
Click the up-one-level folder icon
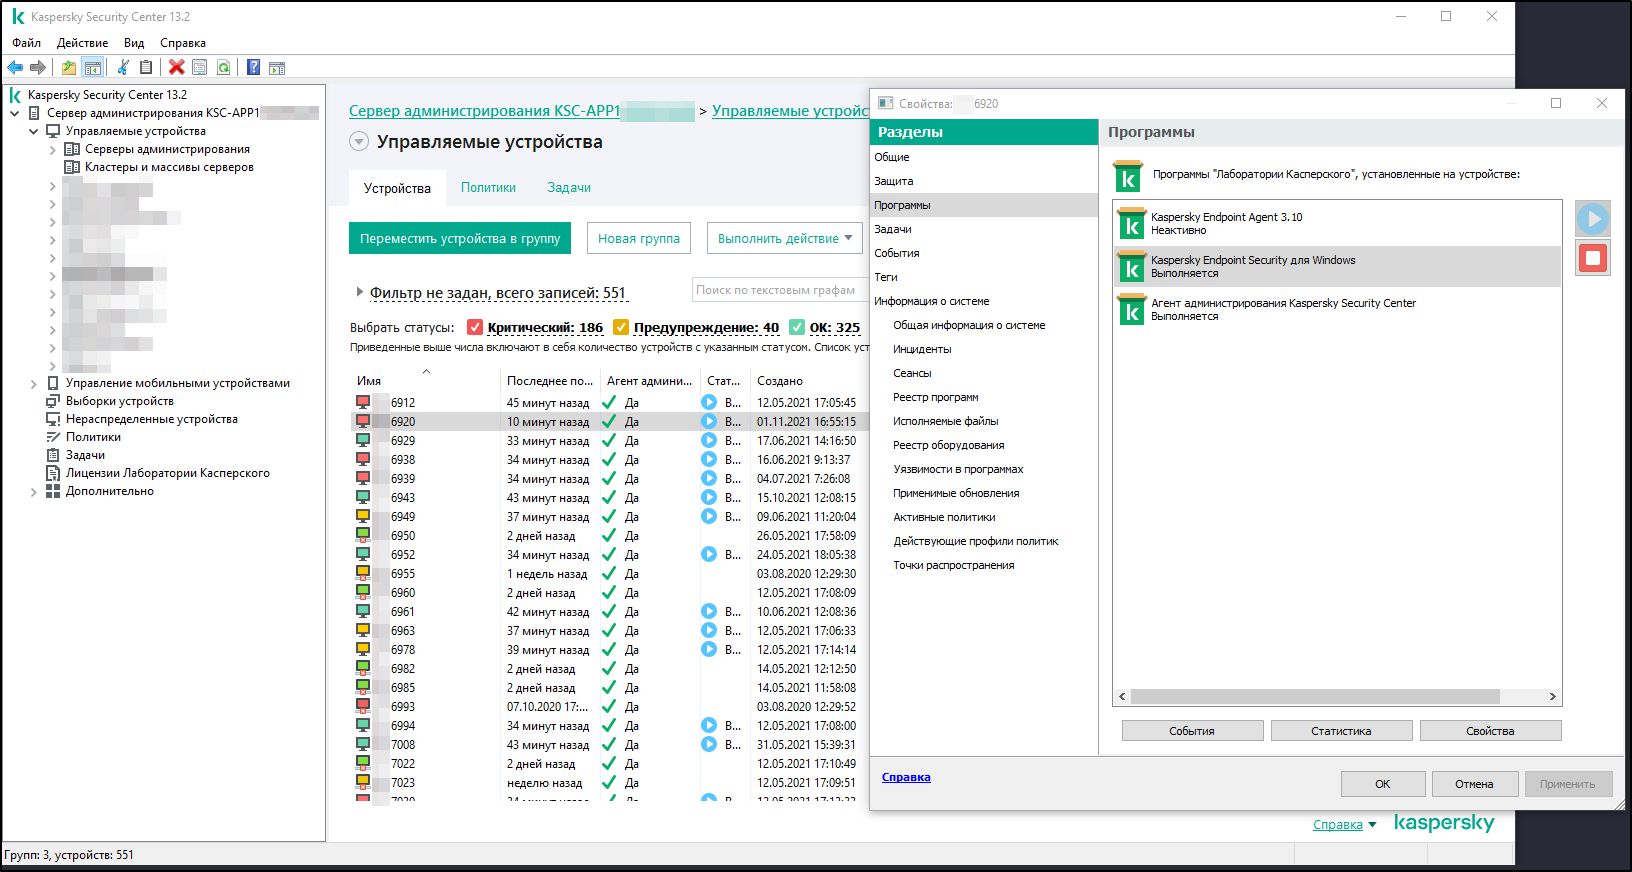point(68,67)
